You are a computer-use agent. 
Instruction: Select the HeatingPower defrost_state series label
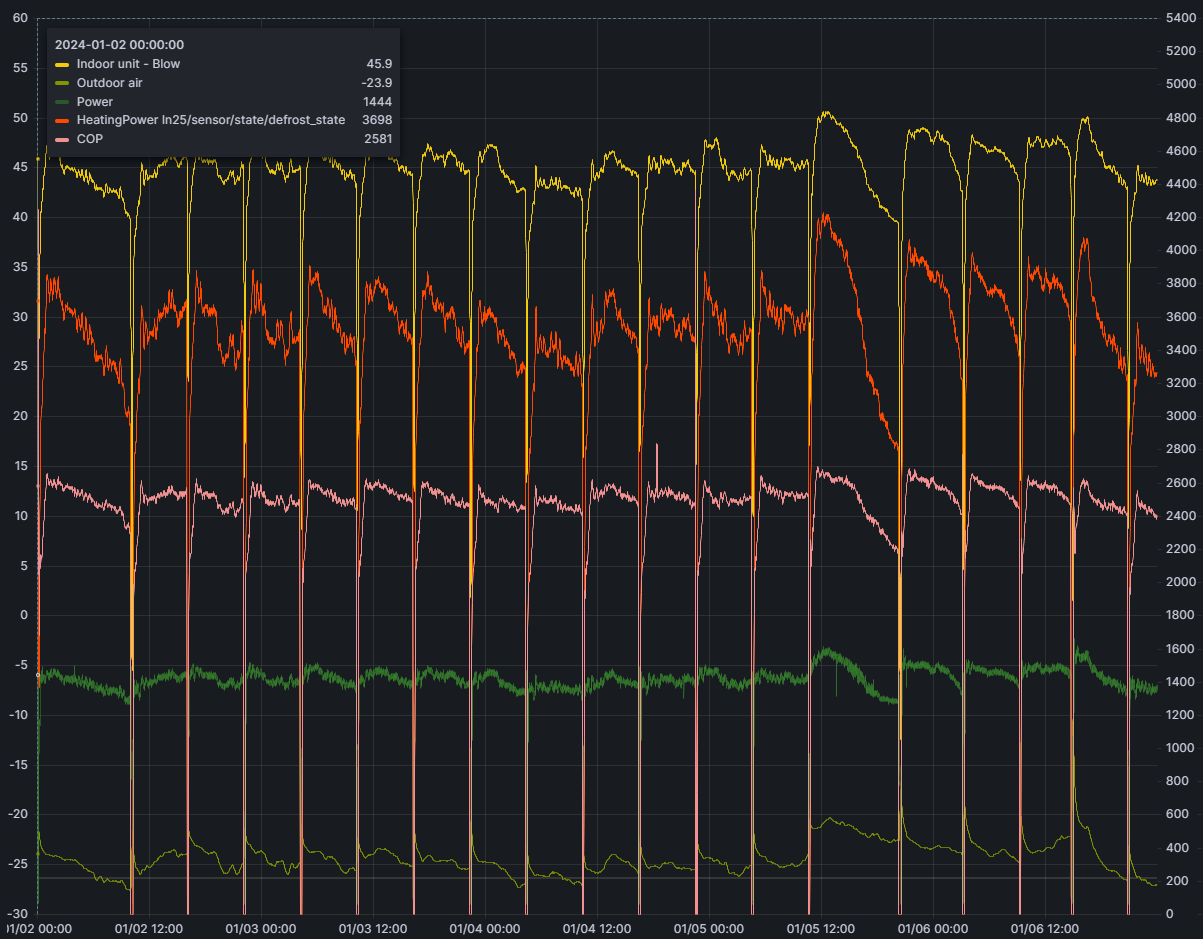pos(210,120)
